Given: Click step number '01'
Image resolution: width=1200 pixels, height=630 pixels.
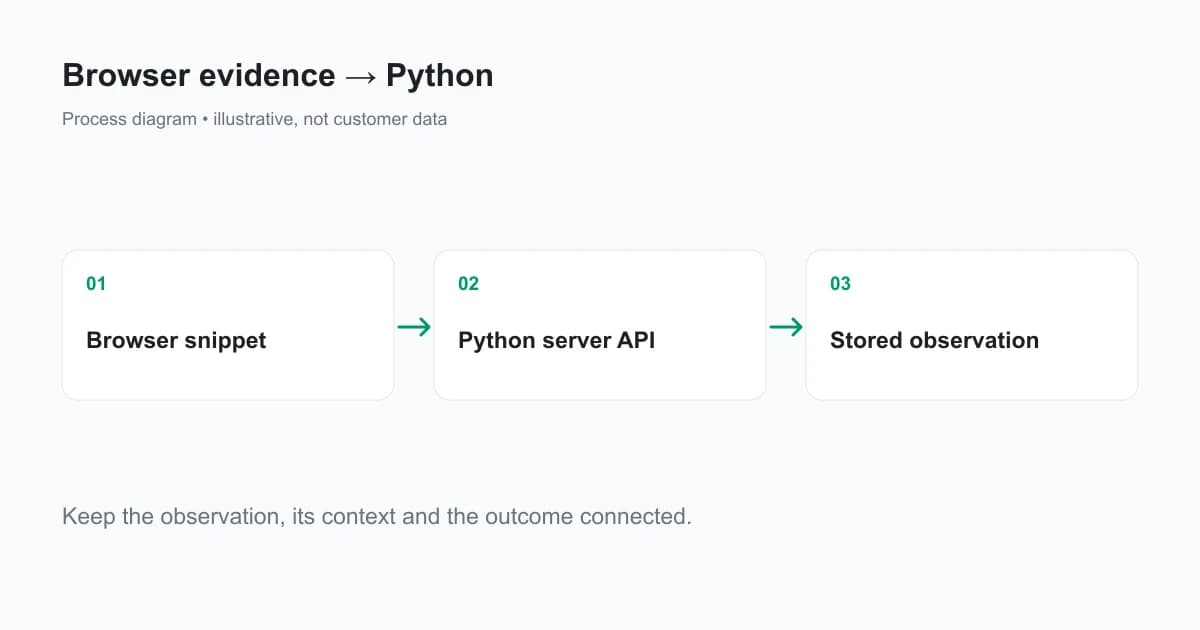Looking at the screenshot, I should pyautogui.click(x=96, y=284).
